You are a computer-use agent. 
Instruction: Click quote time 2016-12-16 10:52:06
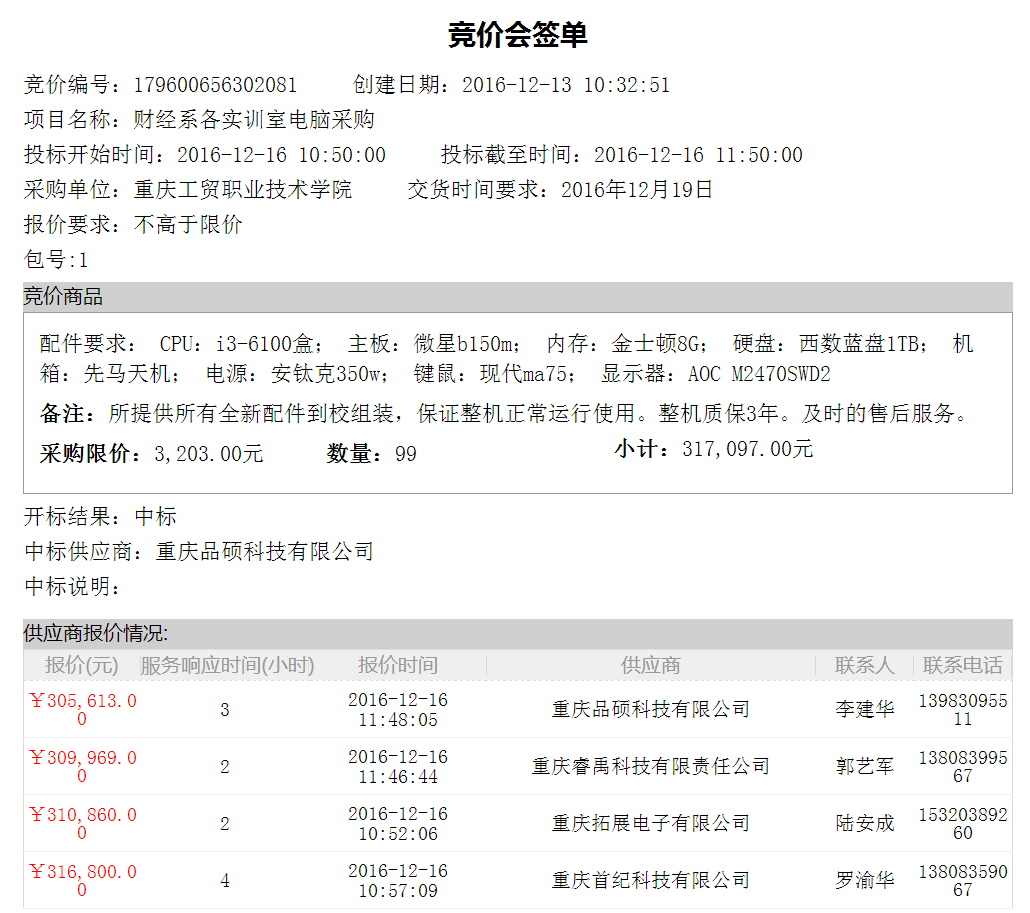click(x=398, y=824)
